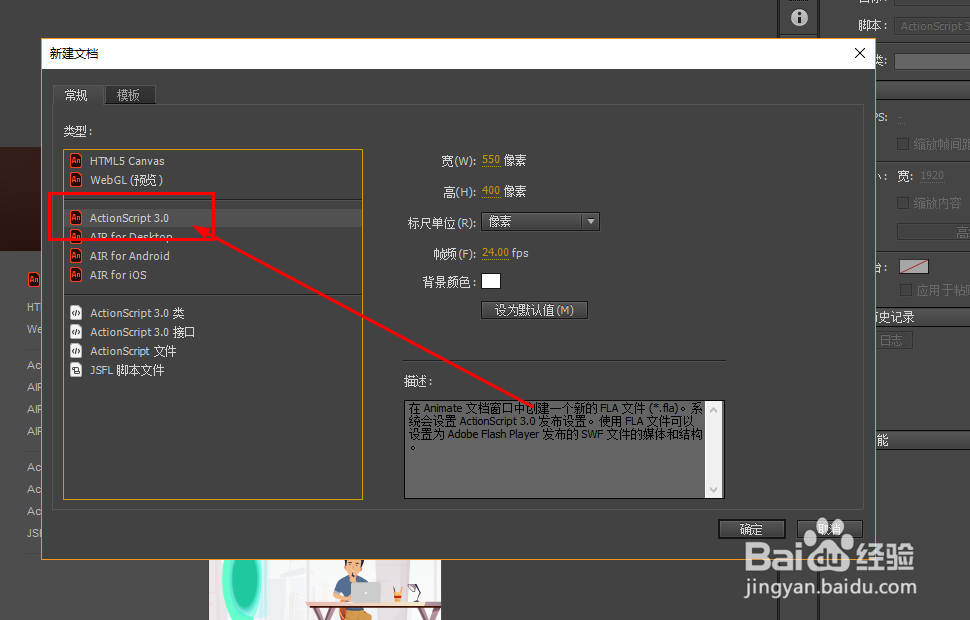Click the HTML5 Canvas document icon
The width and height of the screenshot is (970, 620).
[76, 161]
